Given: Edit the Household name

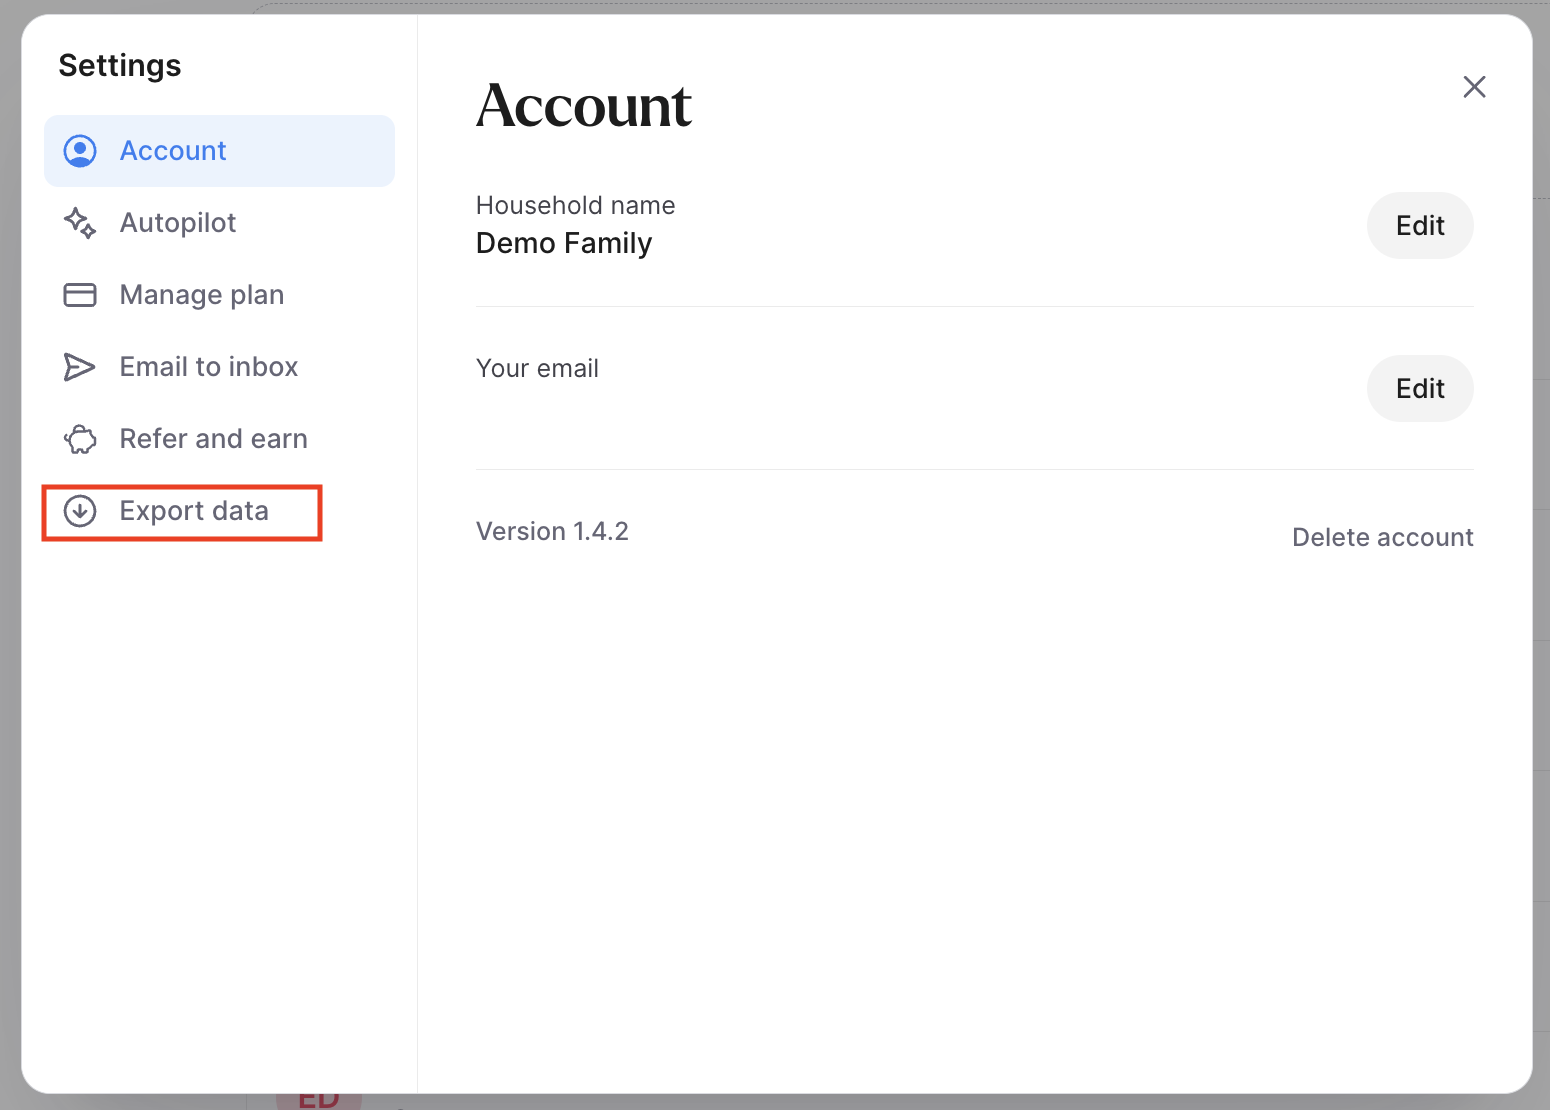Looking at the screenshot, I should (x=1419, y=226).
